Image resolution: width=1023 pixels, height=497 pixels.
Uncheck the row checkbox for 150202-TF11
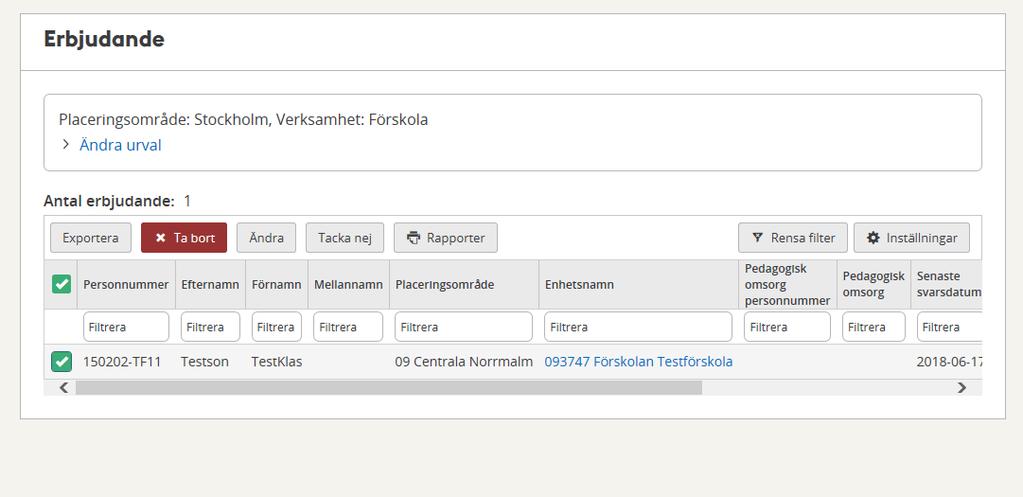(x=61, y=361)
